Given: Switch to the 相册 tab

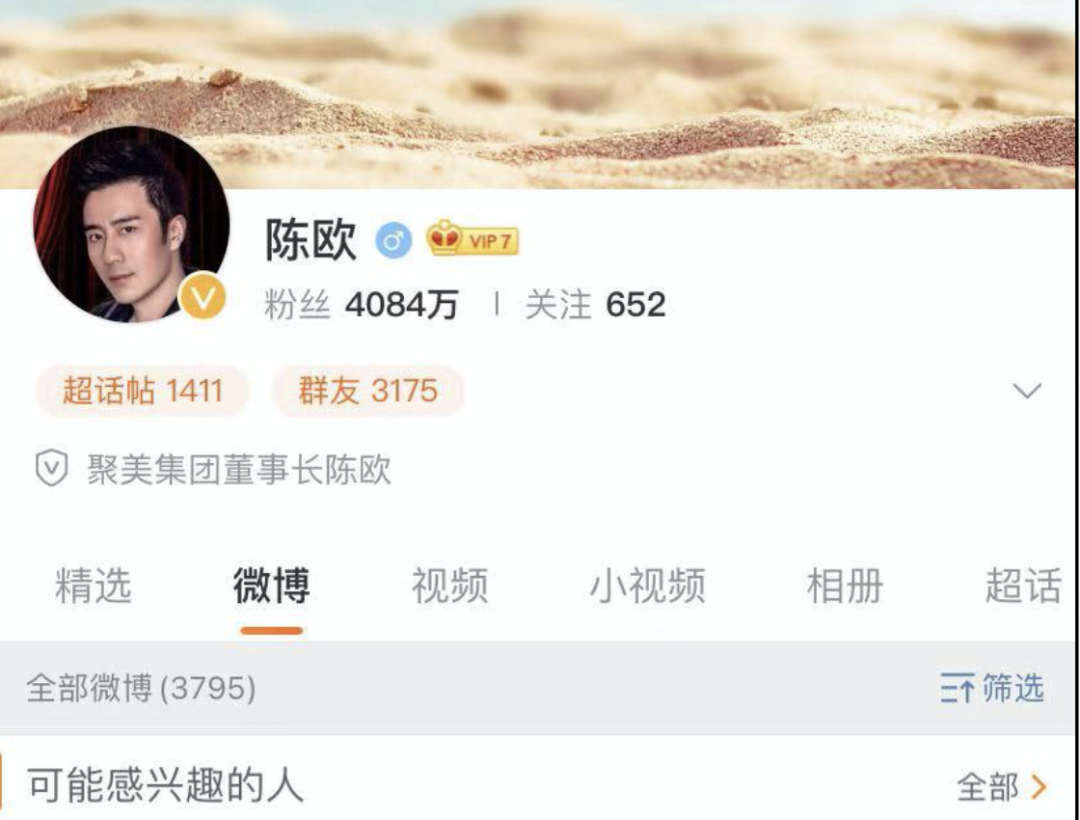Looking at the screenshot, I should [845, 586].
